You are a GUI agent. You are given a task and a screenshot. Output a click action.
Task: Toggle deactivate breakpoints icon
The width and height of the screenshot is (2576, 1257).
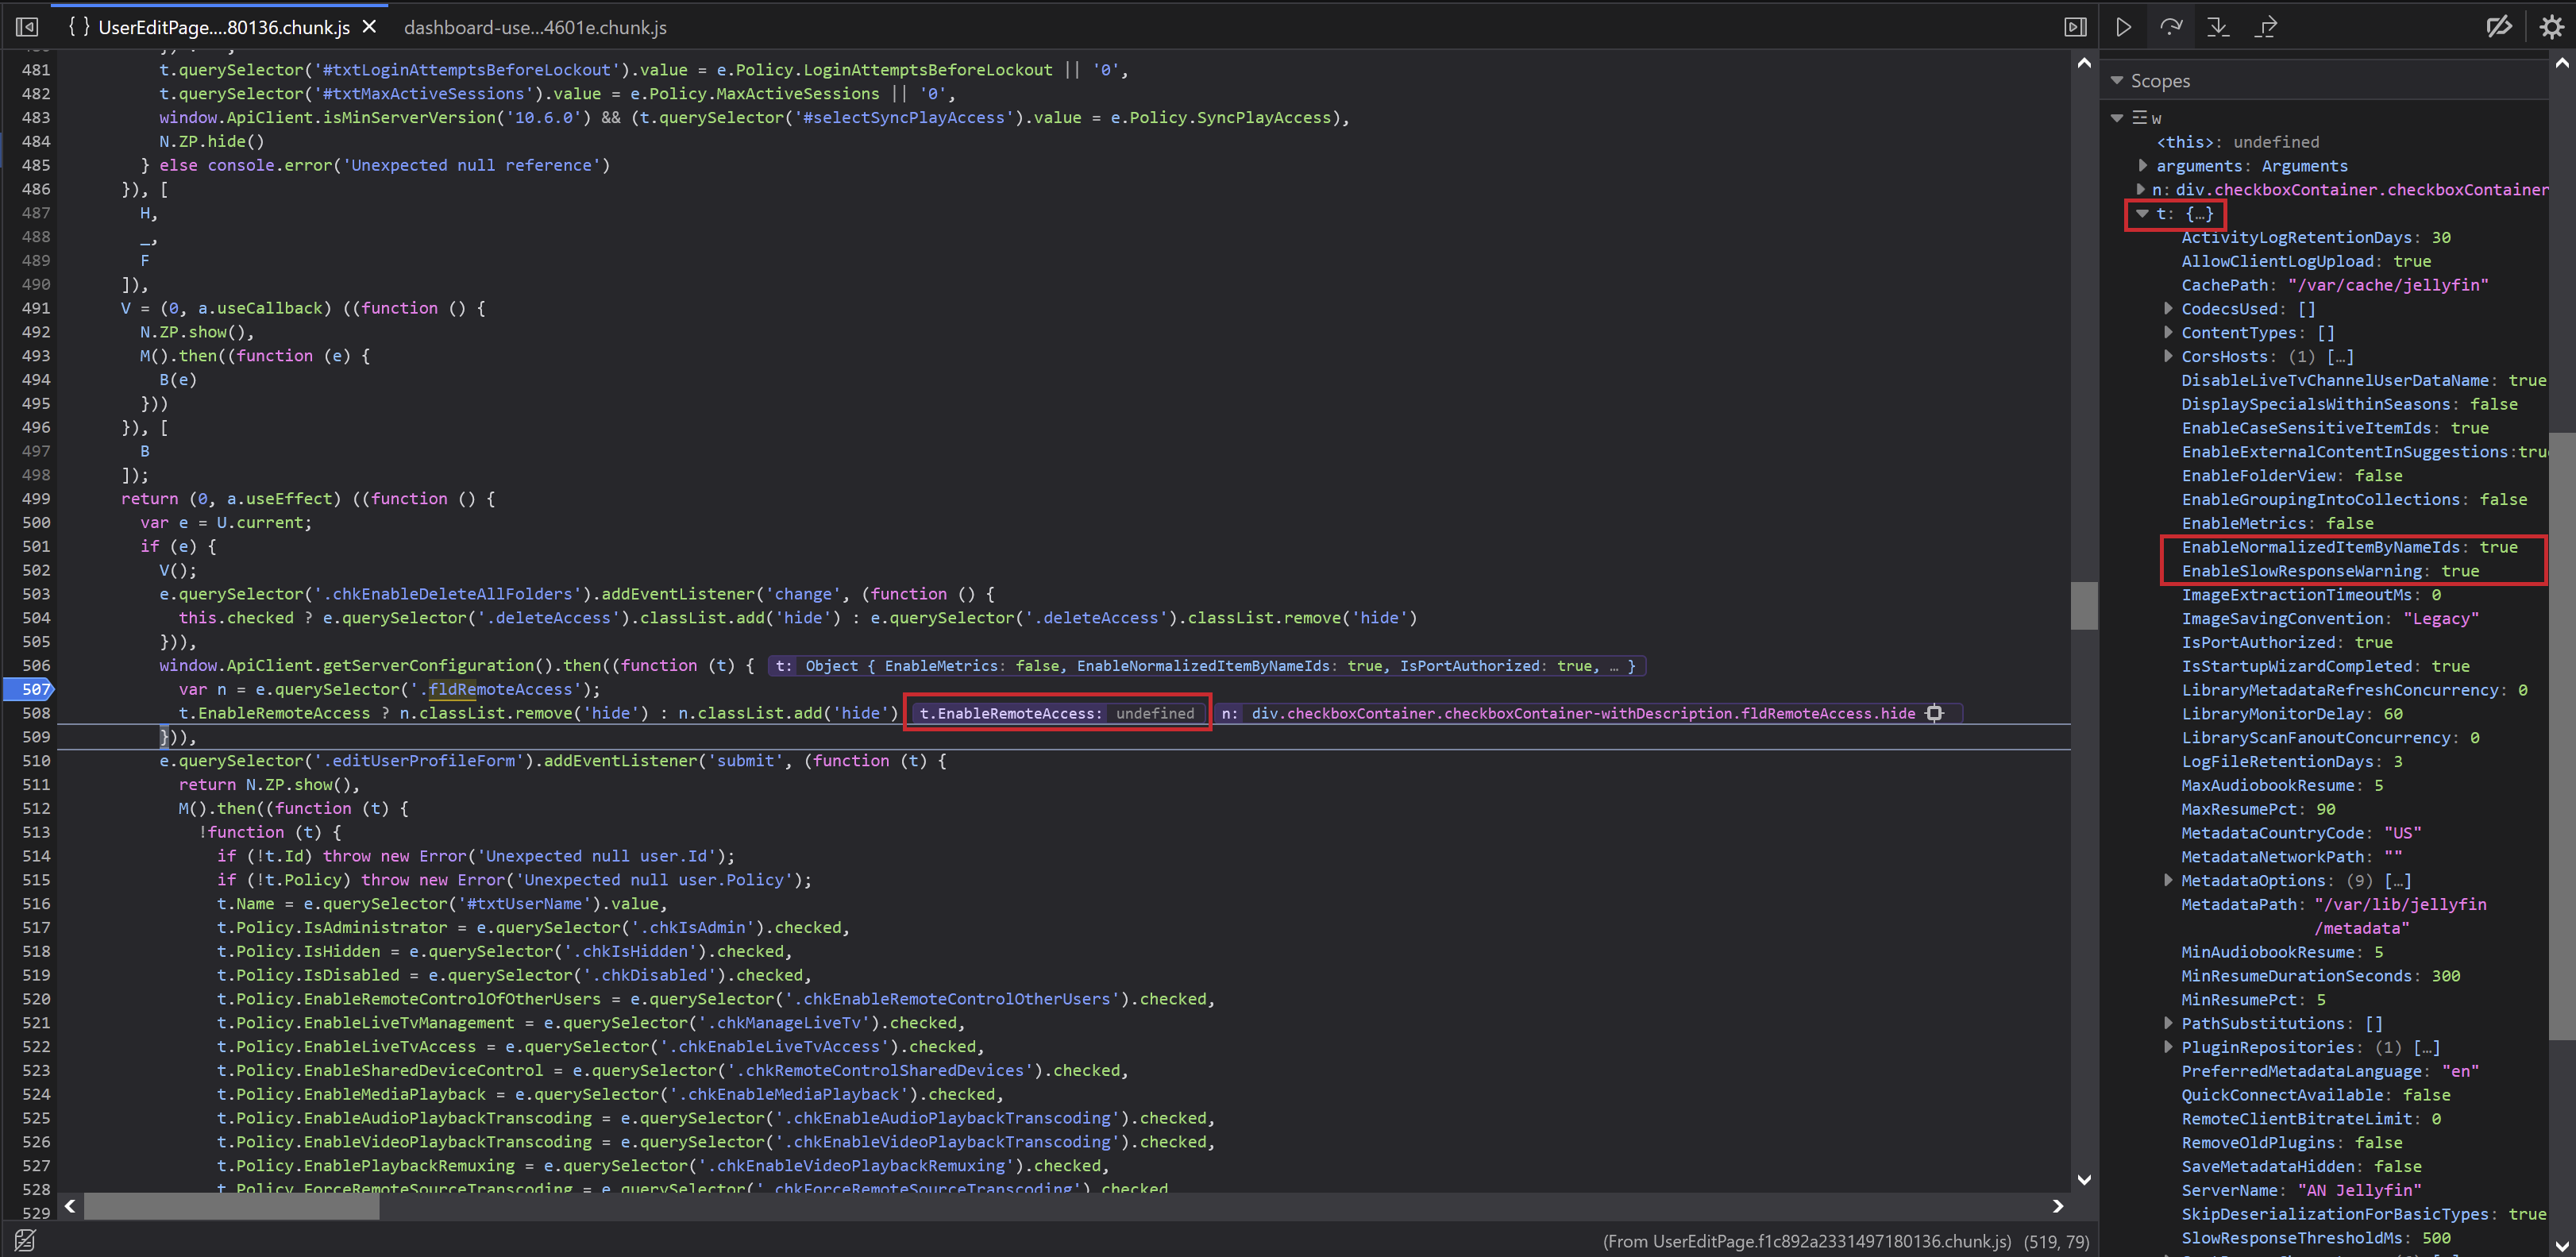[x=2498, y=27]
